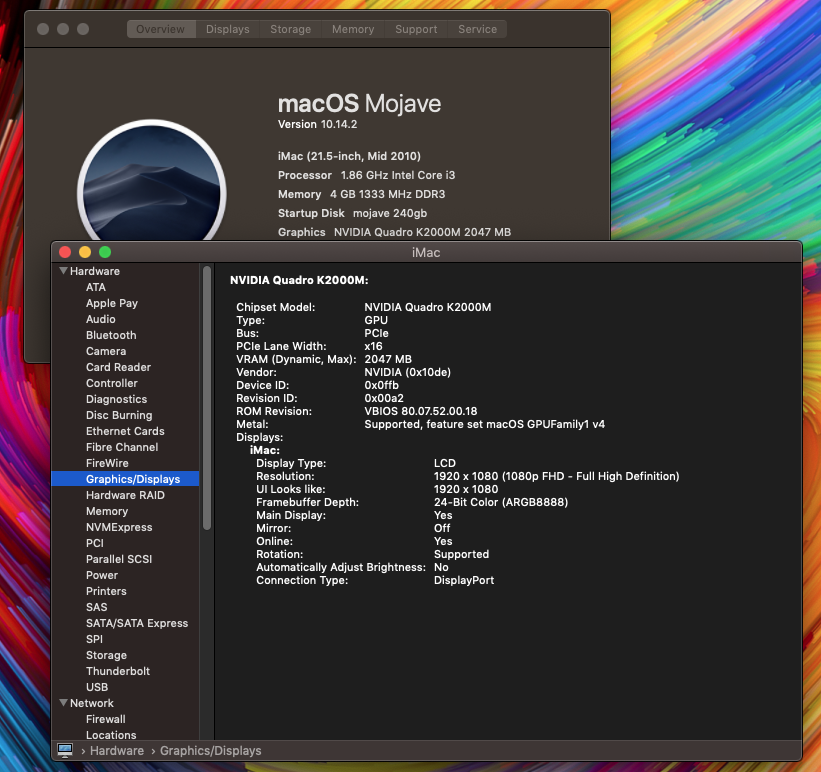Click the sidebar scrollbar in the iMac window
821x772 pixels.
click(x=207, y=398)
